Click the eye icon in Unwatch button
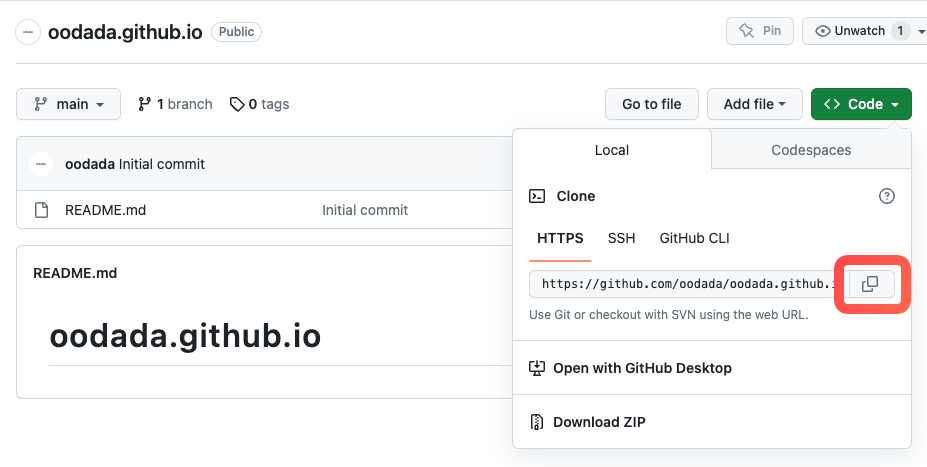 (822, 31)
